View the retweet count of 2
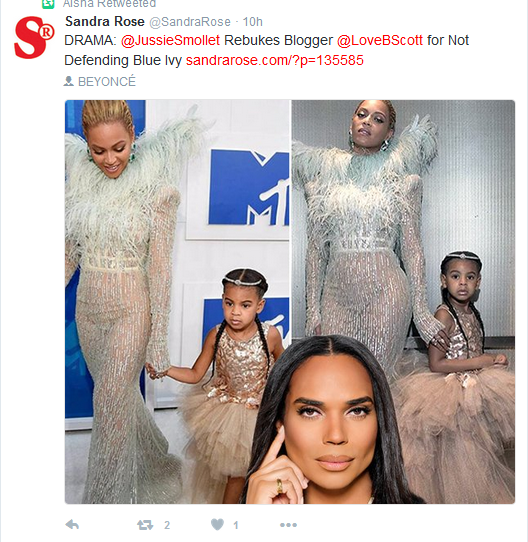The image size is (528, 542). [x=167, y=525]
